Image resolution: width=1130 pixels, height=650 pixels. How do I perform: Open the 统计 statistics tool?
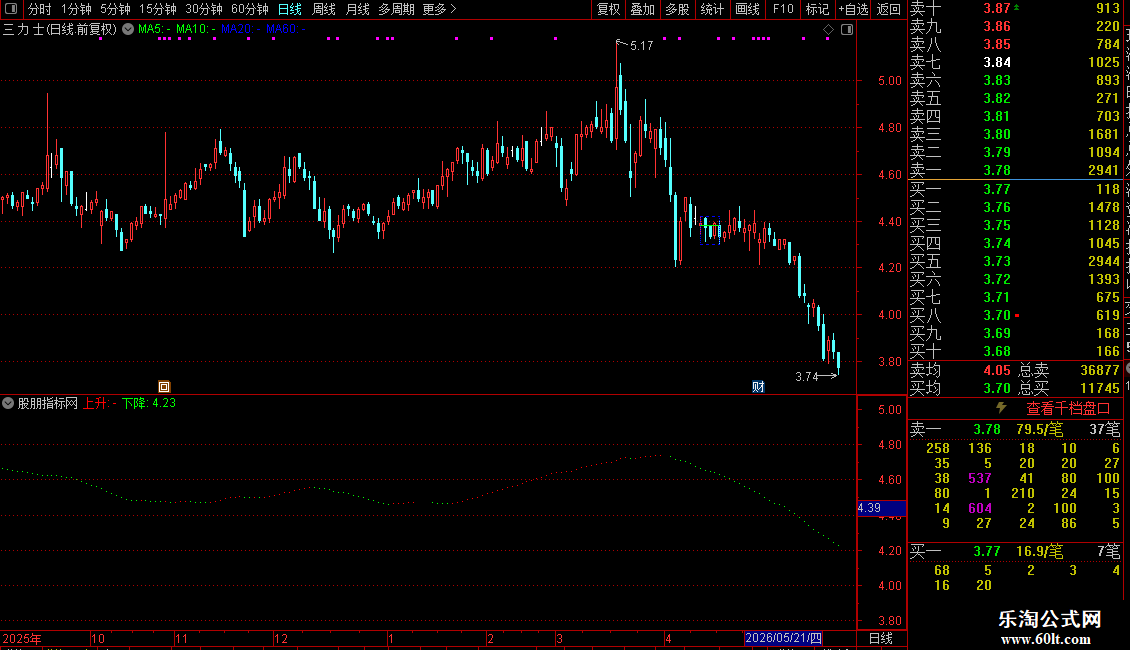(712, 9)
